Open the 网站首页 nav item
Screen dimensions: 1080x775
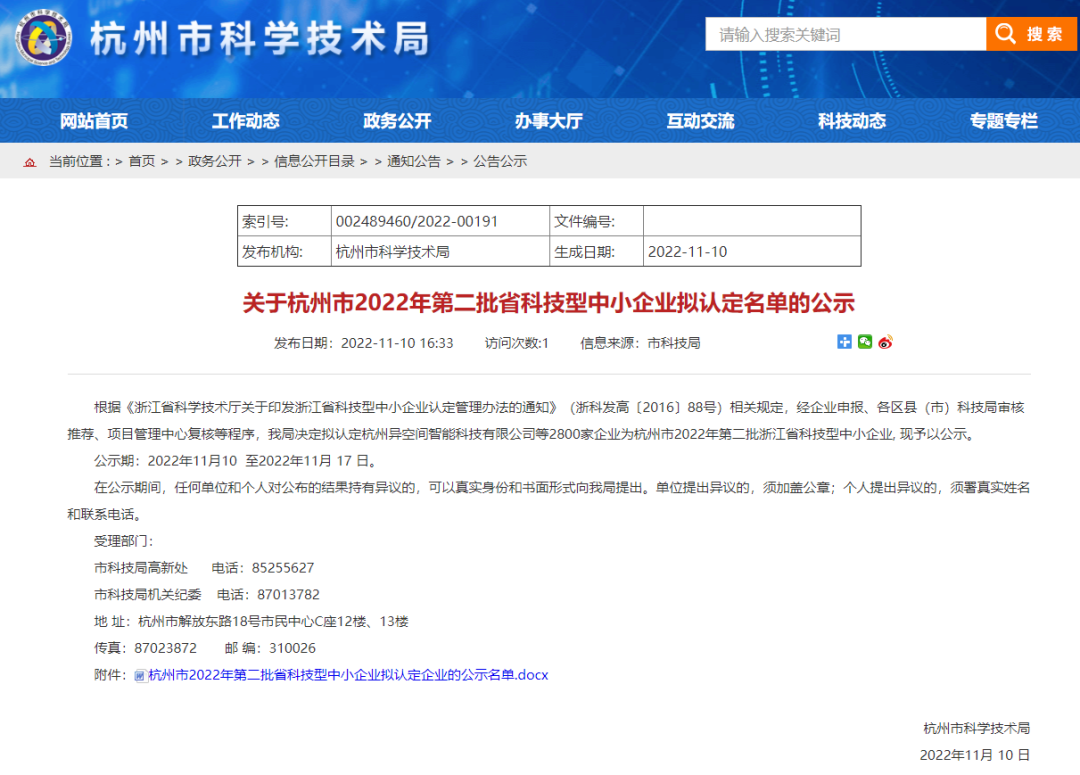(94, 121)
